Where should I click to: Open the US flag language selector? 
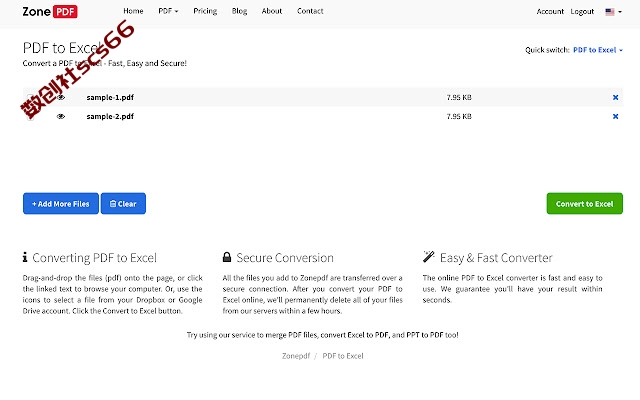point(613,11)
